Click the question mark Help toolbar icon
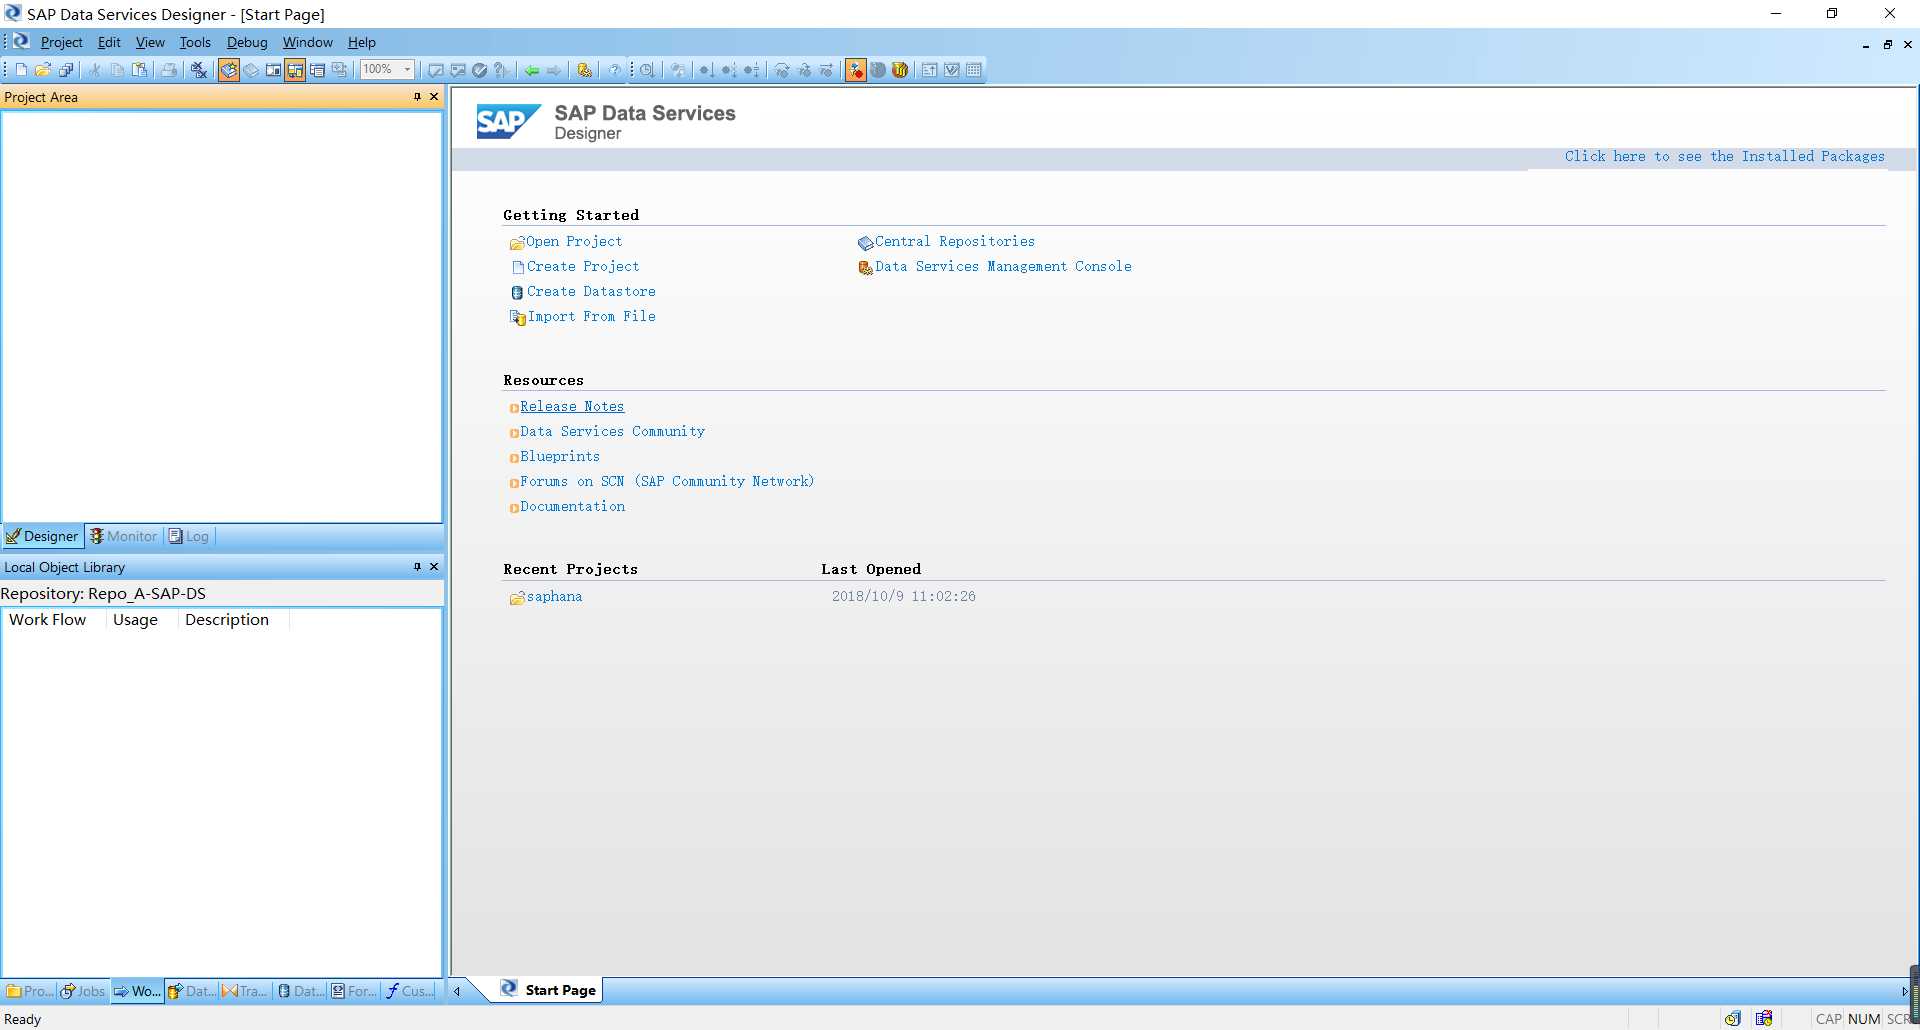The height and width of the screenshot is (1030, 1920). (615, 70)
